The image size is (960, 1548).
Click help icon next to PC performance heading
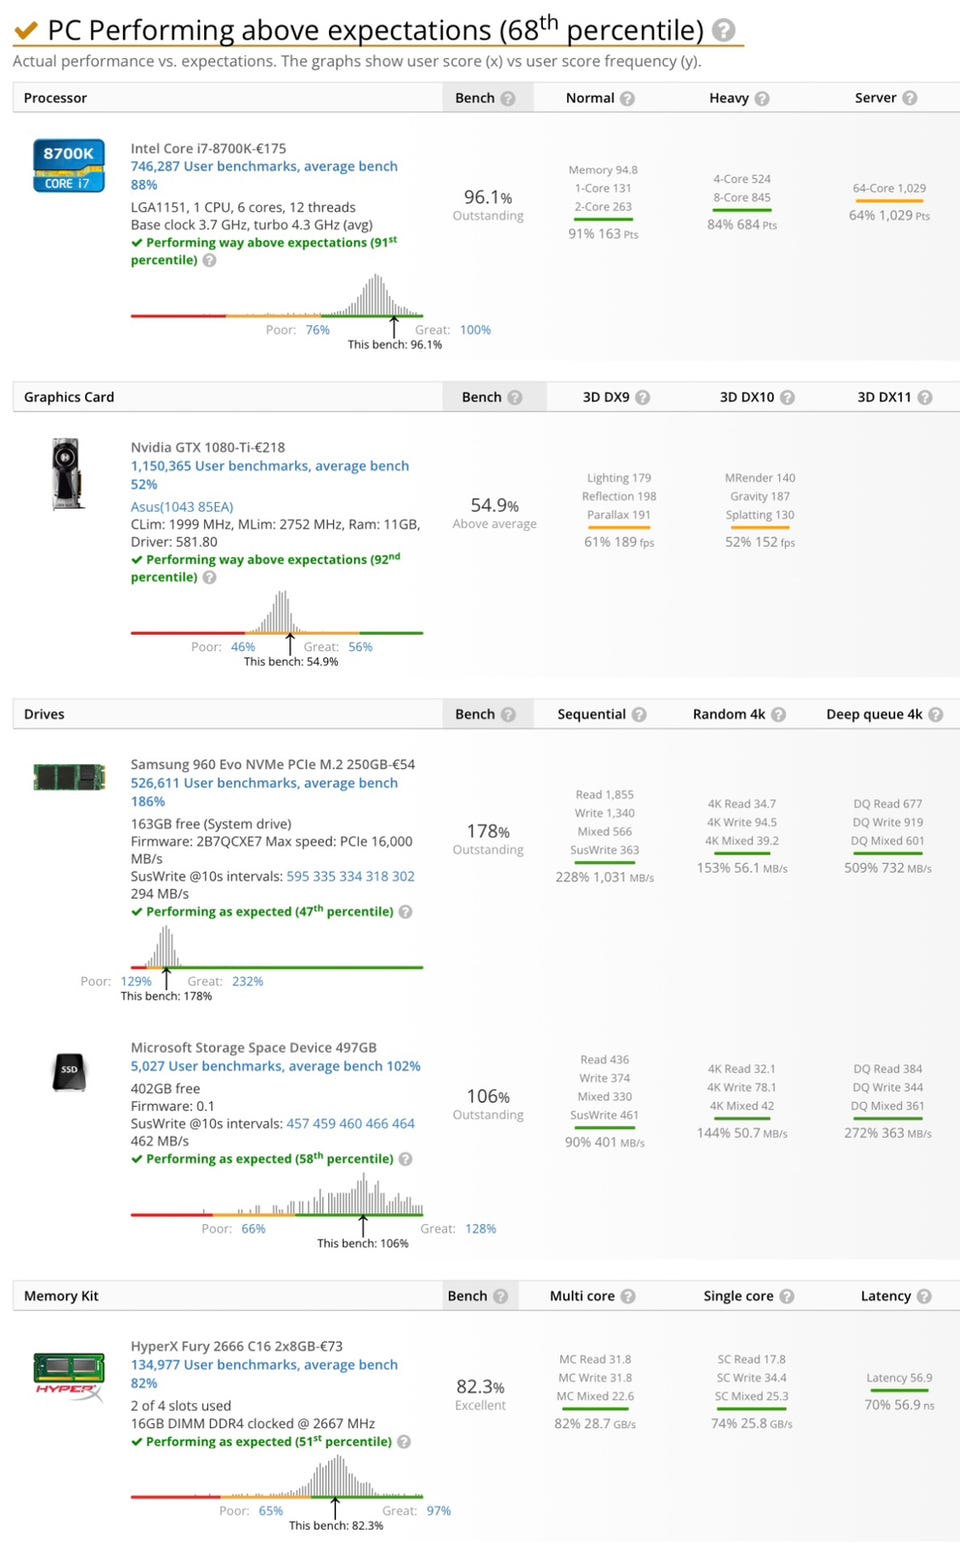click(x=723, y=30)
